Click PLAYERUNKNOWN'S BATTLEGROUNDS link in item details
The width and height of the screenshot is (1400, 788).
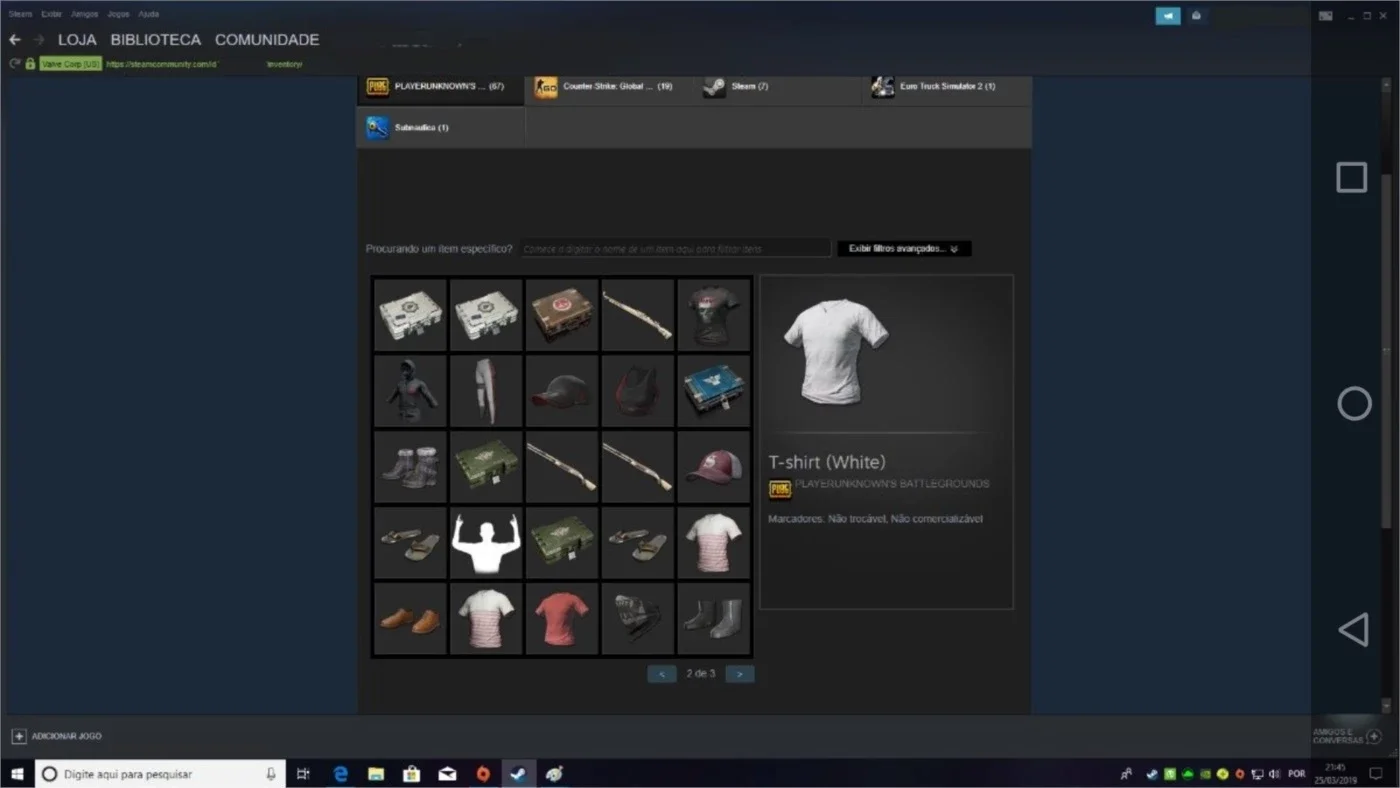[892, 484]
